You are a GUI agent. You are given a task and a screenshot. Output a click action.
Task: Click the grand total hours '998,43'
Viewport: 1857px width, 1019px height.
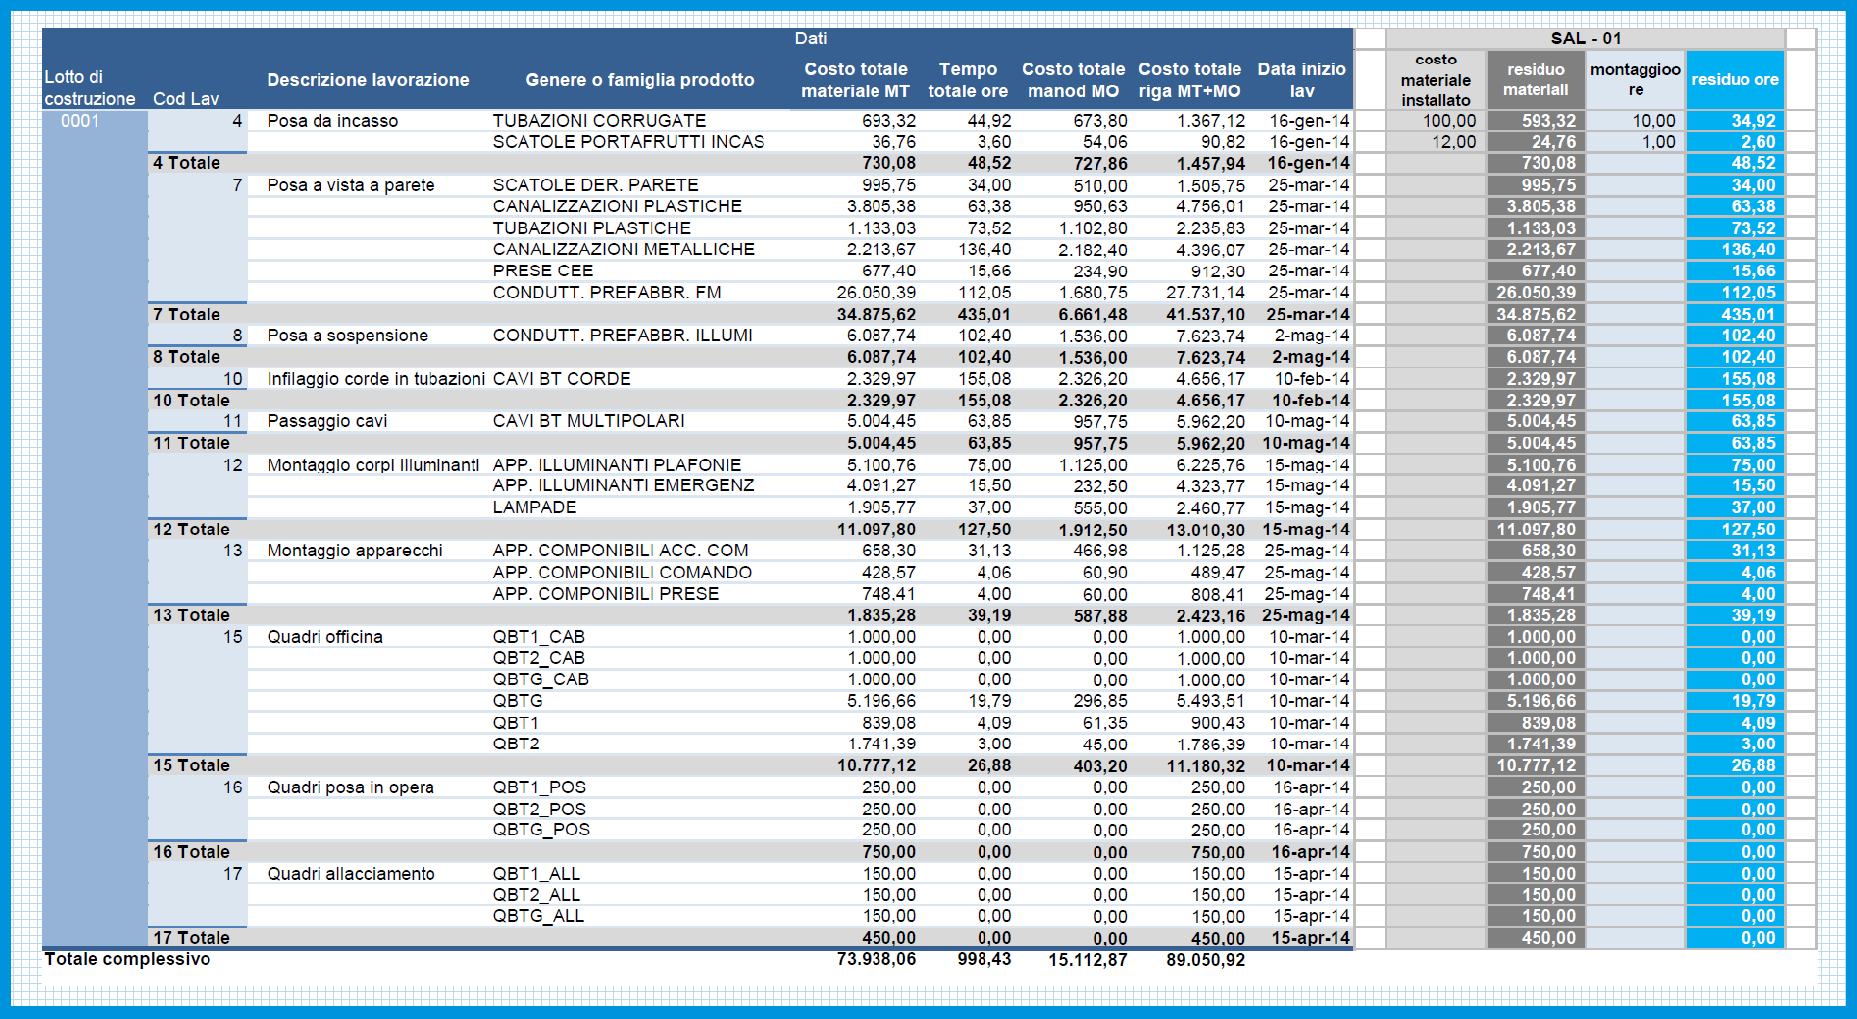point(984,959)
